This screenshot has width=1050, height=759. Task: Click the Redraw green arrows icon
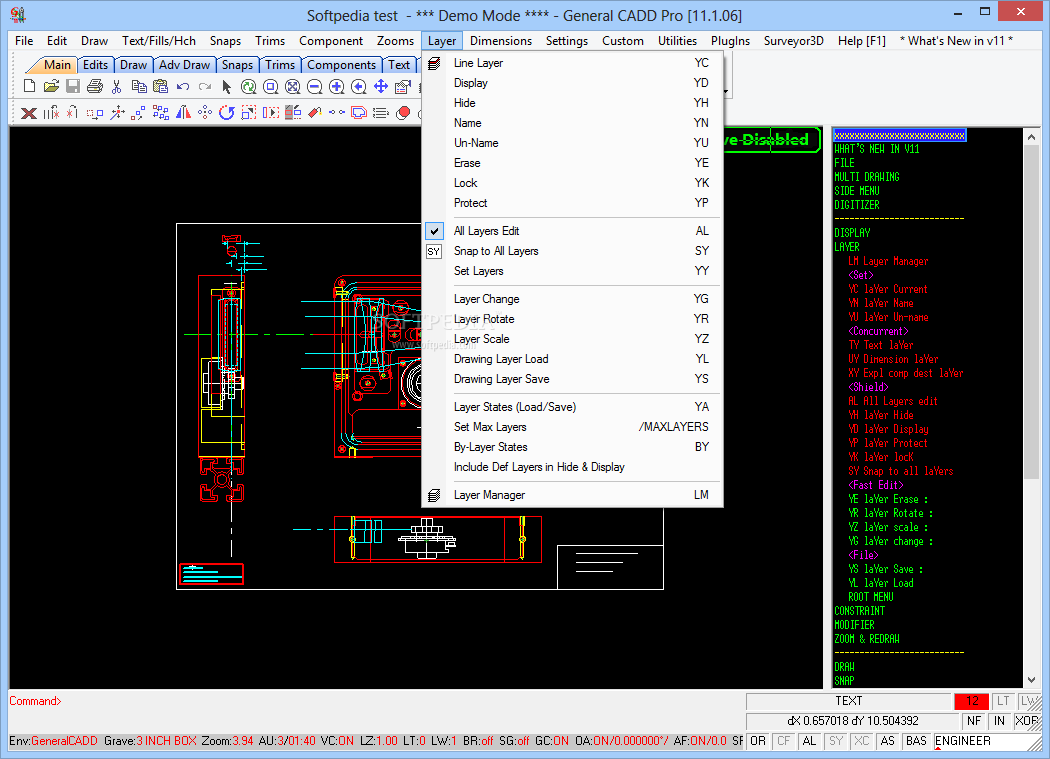pos(248,86)
